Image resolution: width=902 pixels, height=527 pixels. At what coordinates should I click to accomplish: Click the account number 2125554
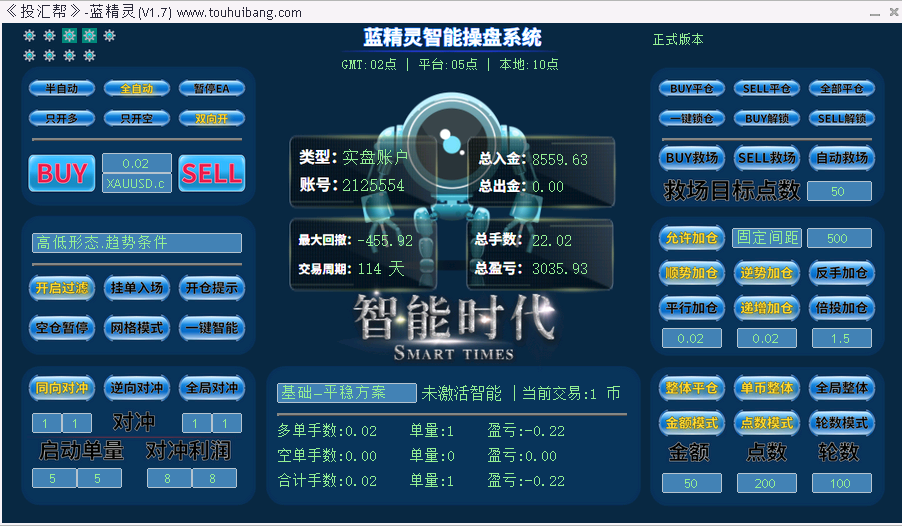click(373, 185)
